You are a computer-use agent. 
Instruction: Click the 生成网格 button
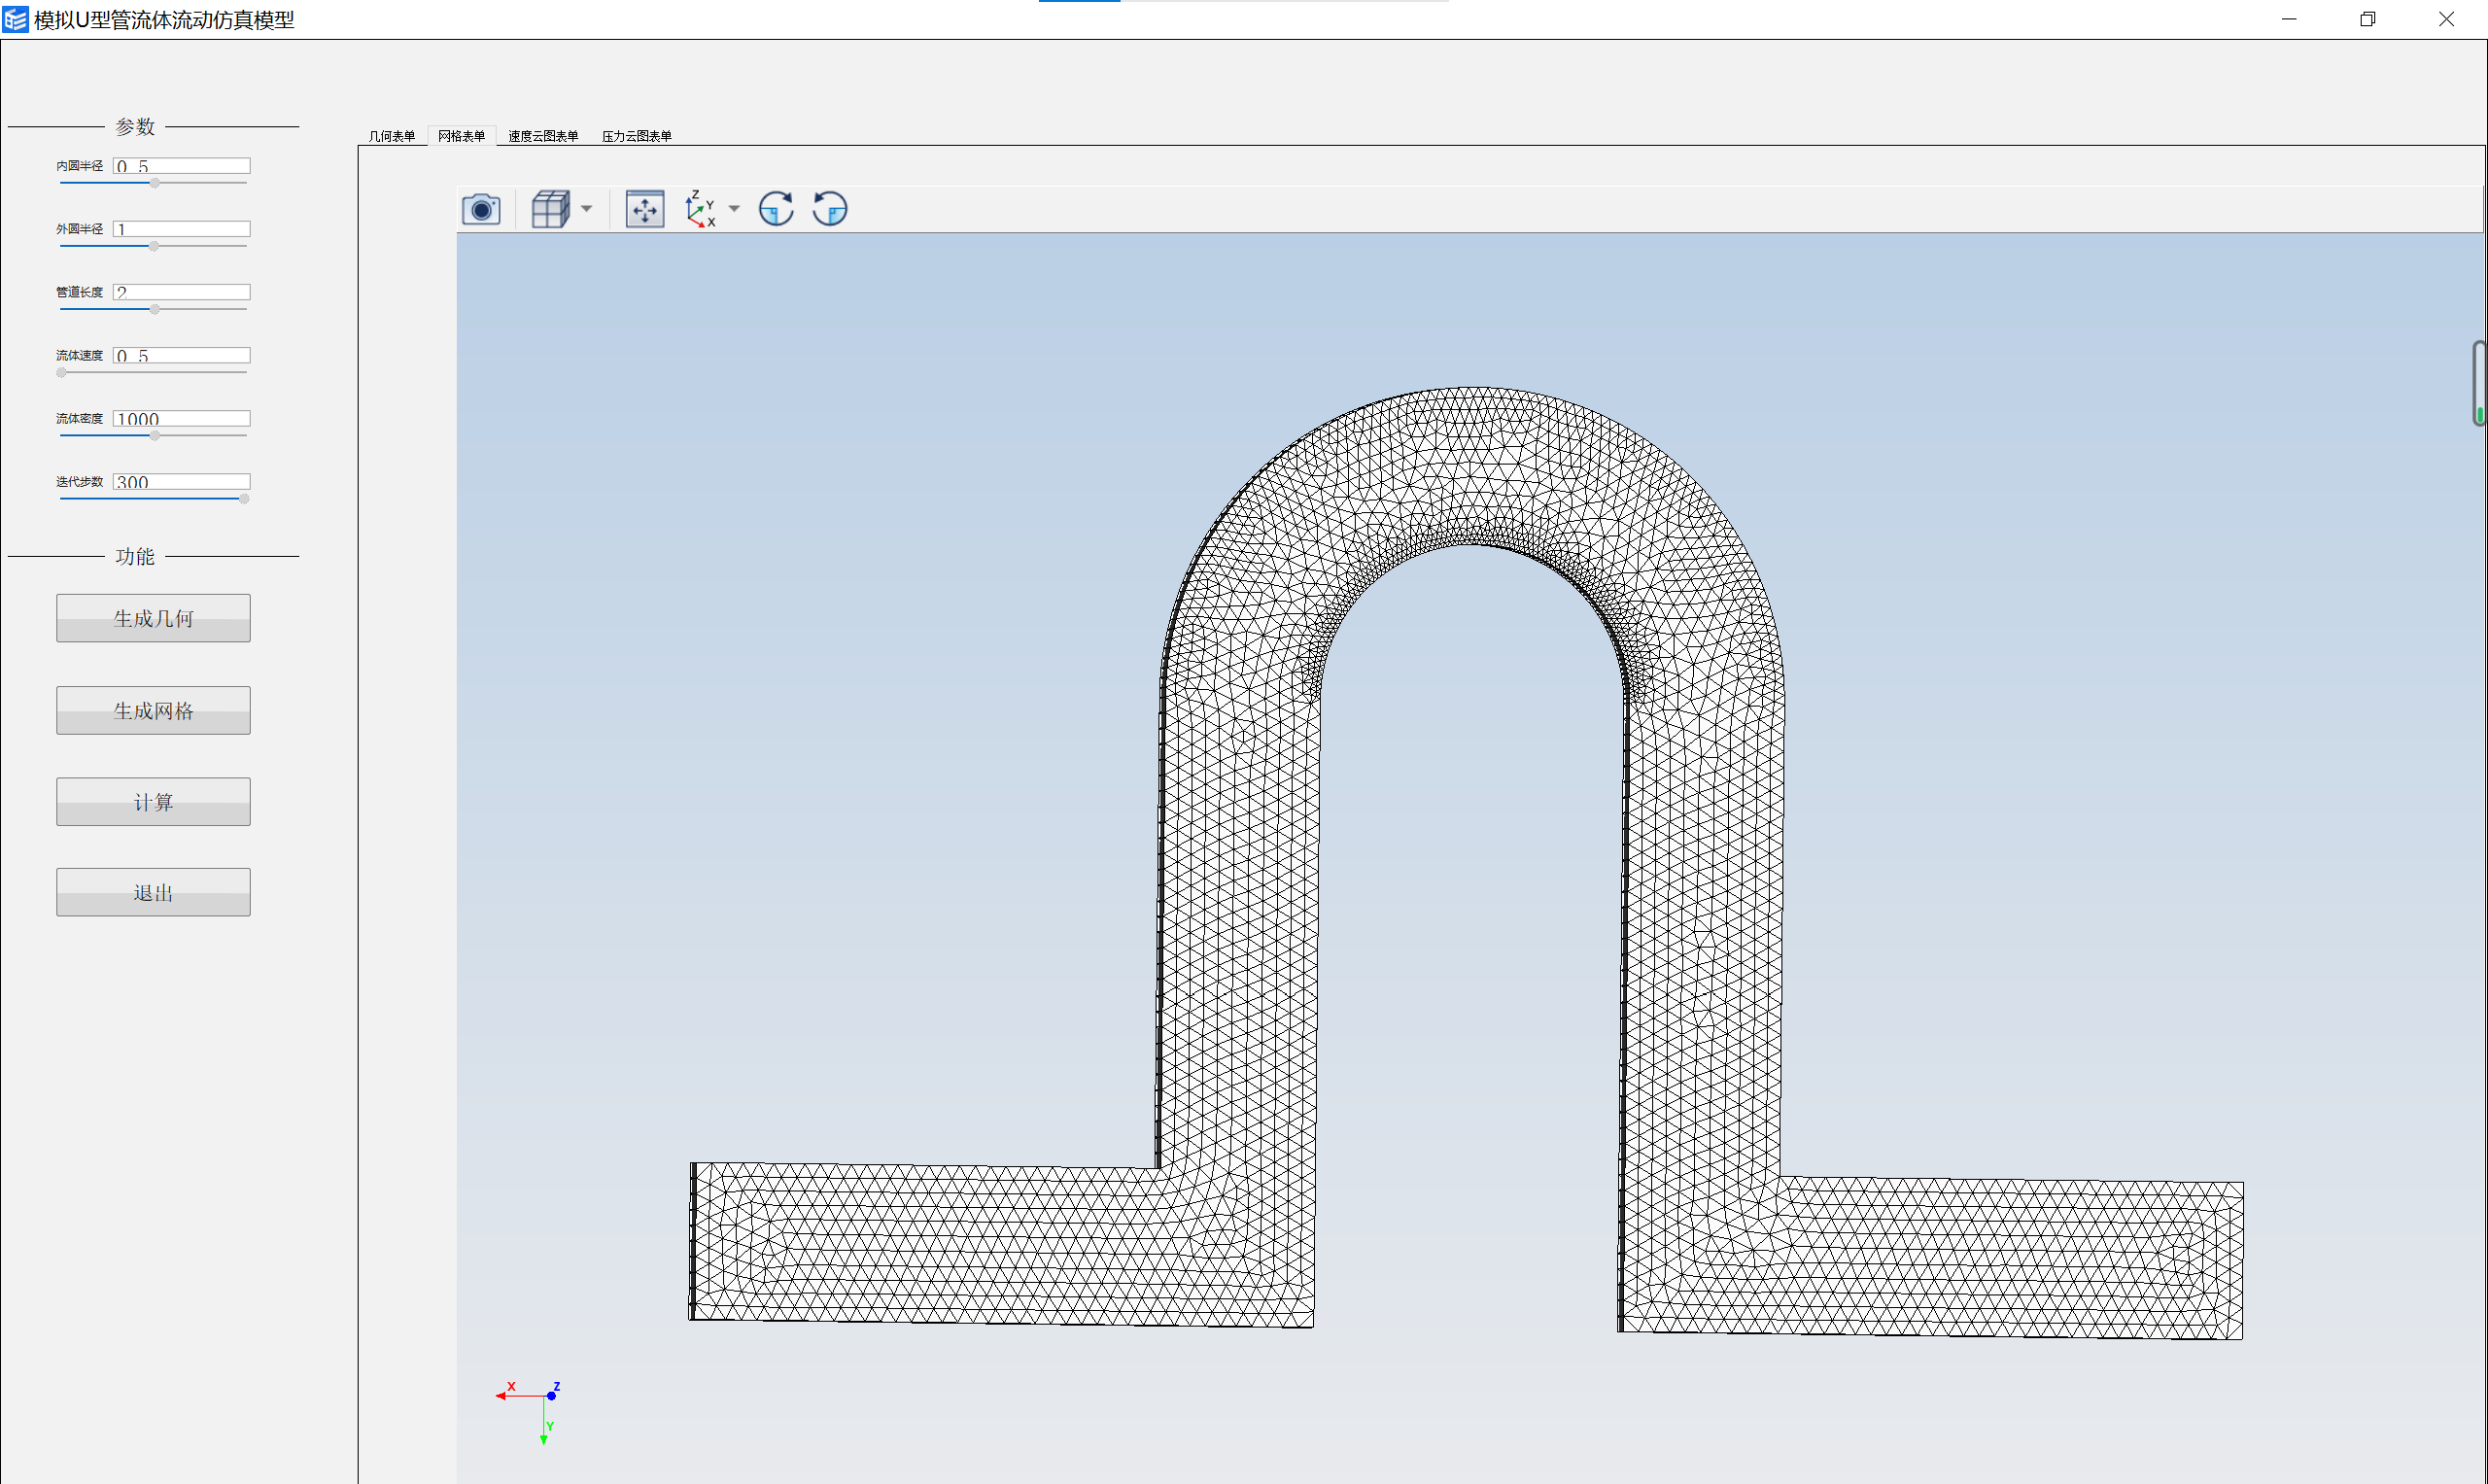(153, 710)
